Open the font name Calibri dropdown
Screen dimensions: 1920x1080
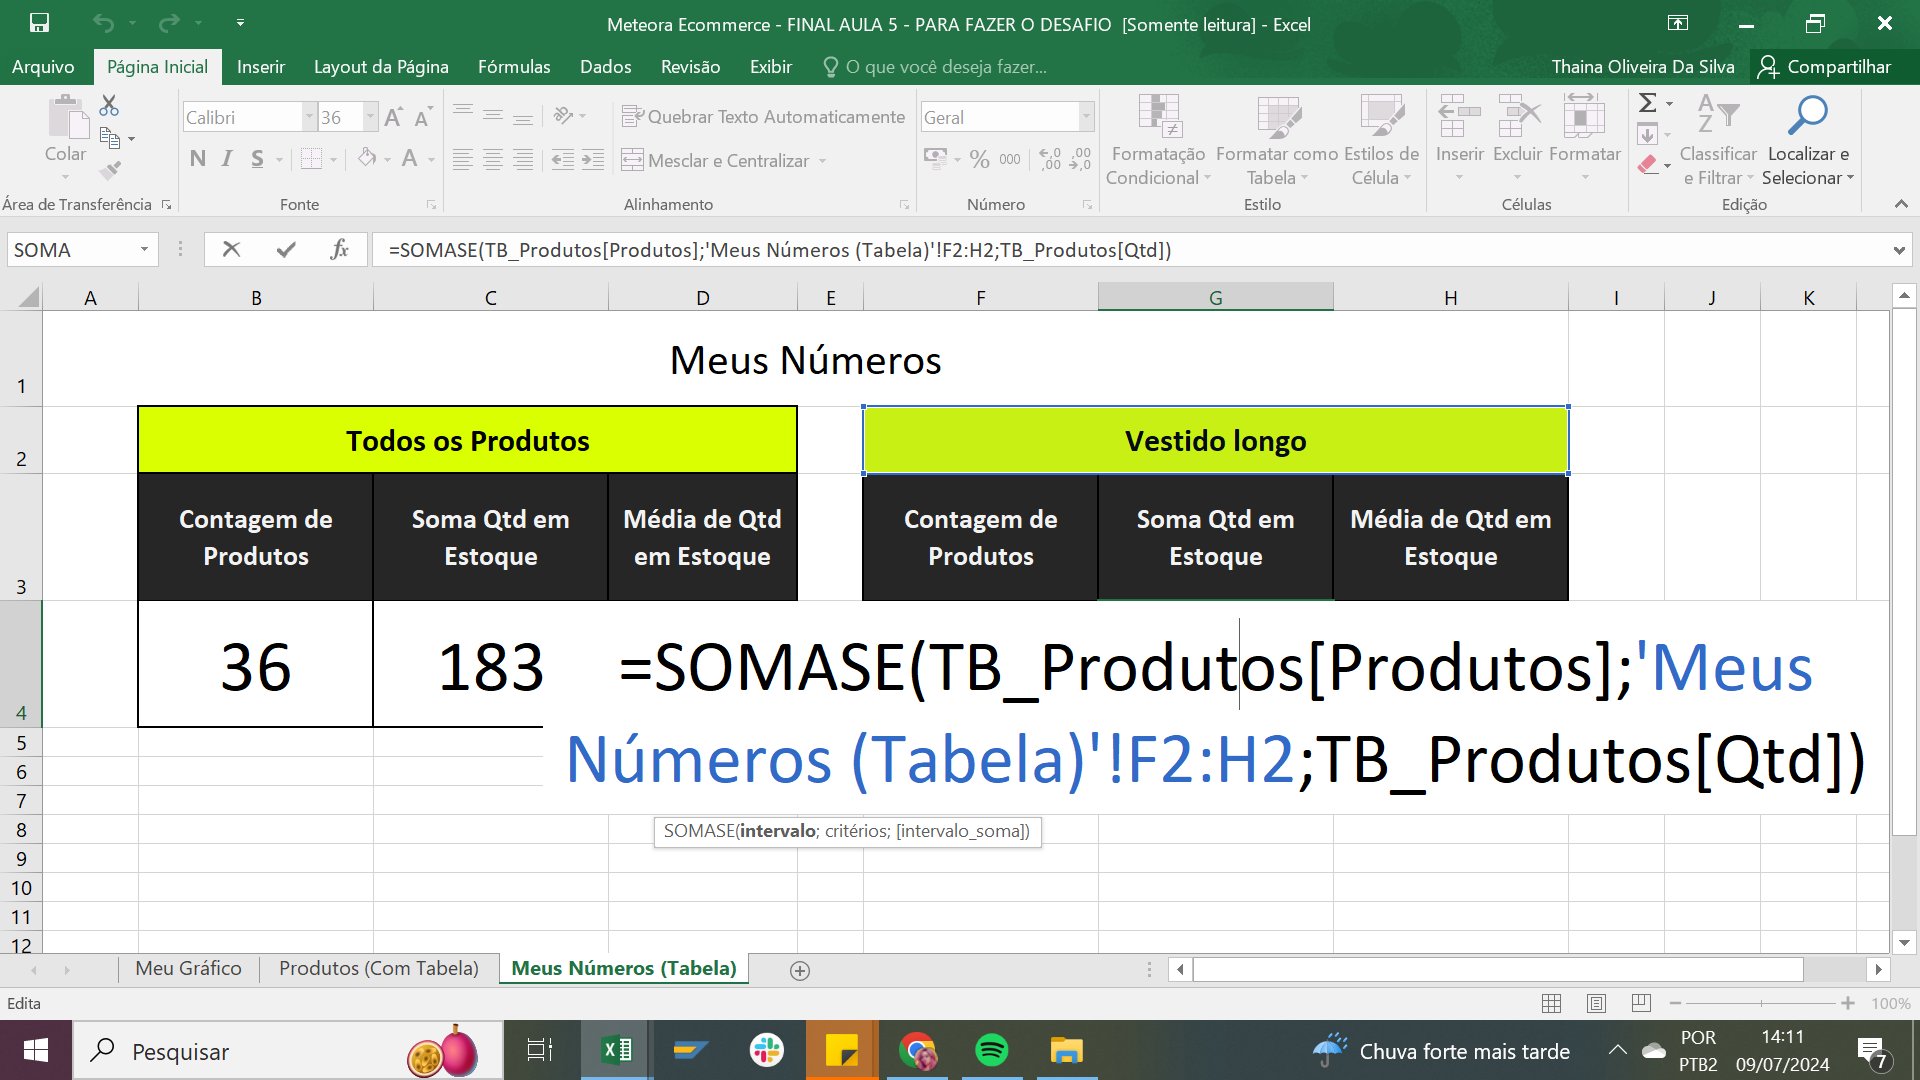pos(309,117)
